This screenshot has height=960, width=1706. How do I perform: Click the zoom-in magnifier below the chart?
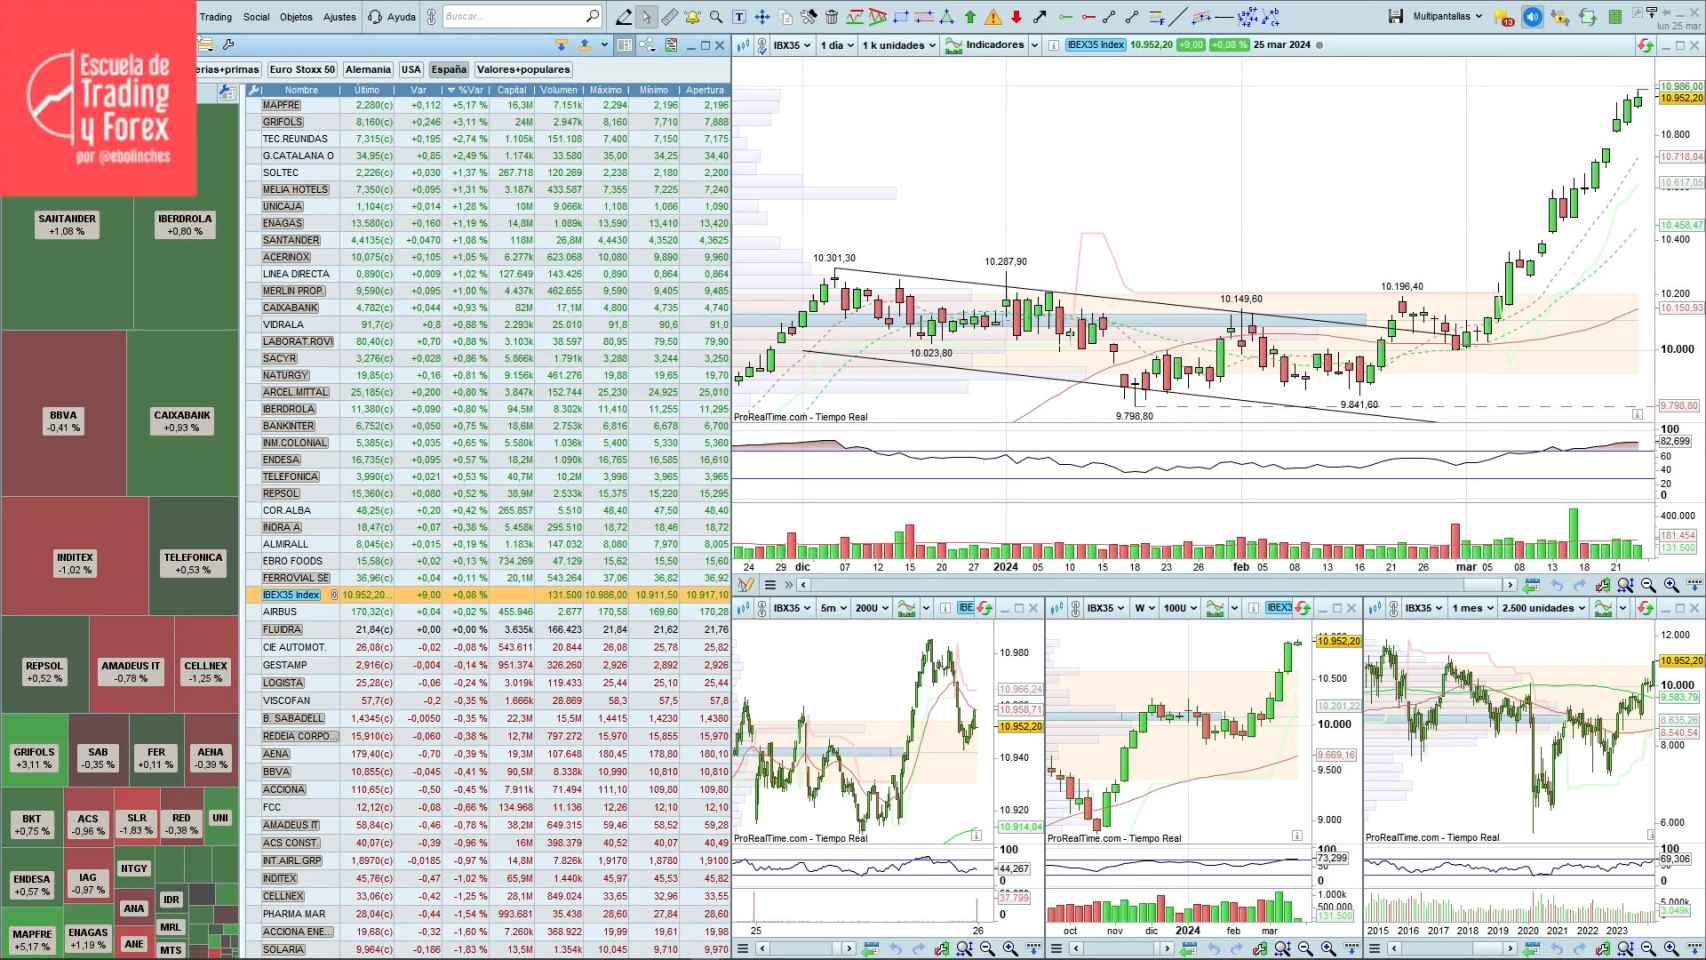1670,585
